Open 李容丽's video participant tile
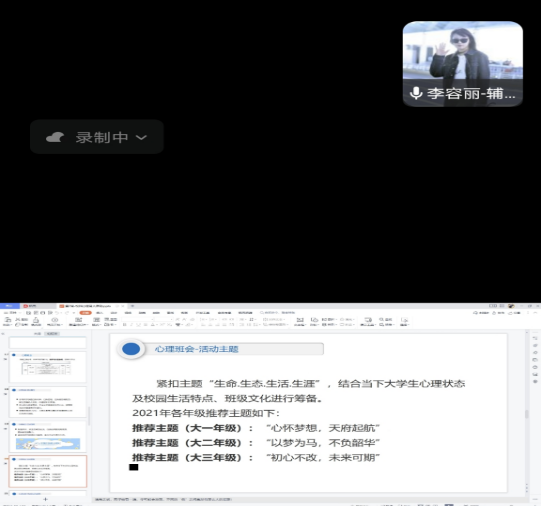The height and width of the screenshot is (507, 541). (x=463, y=64)
